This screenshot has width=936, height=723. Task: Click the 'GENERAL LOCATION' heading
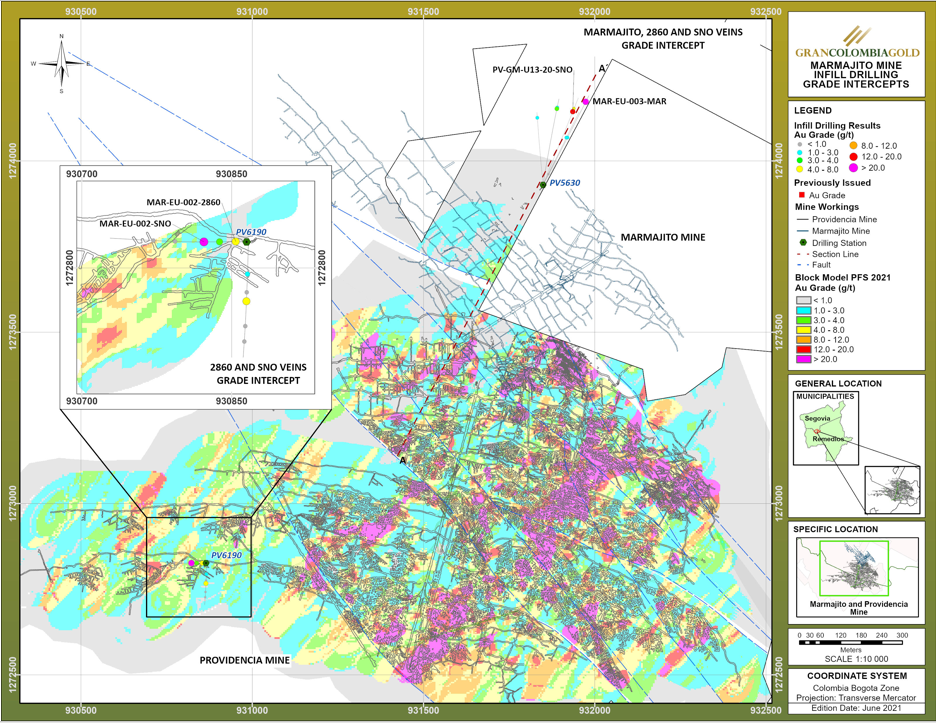coord(838,383)
